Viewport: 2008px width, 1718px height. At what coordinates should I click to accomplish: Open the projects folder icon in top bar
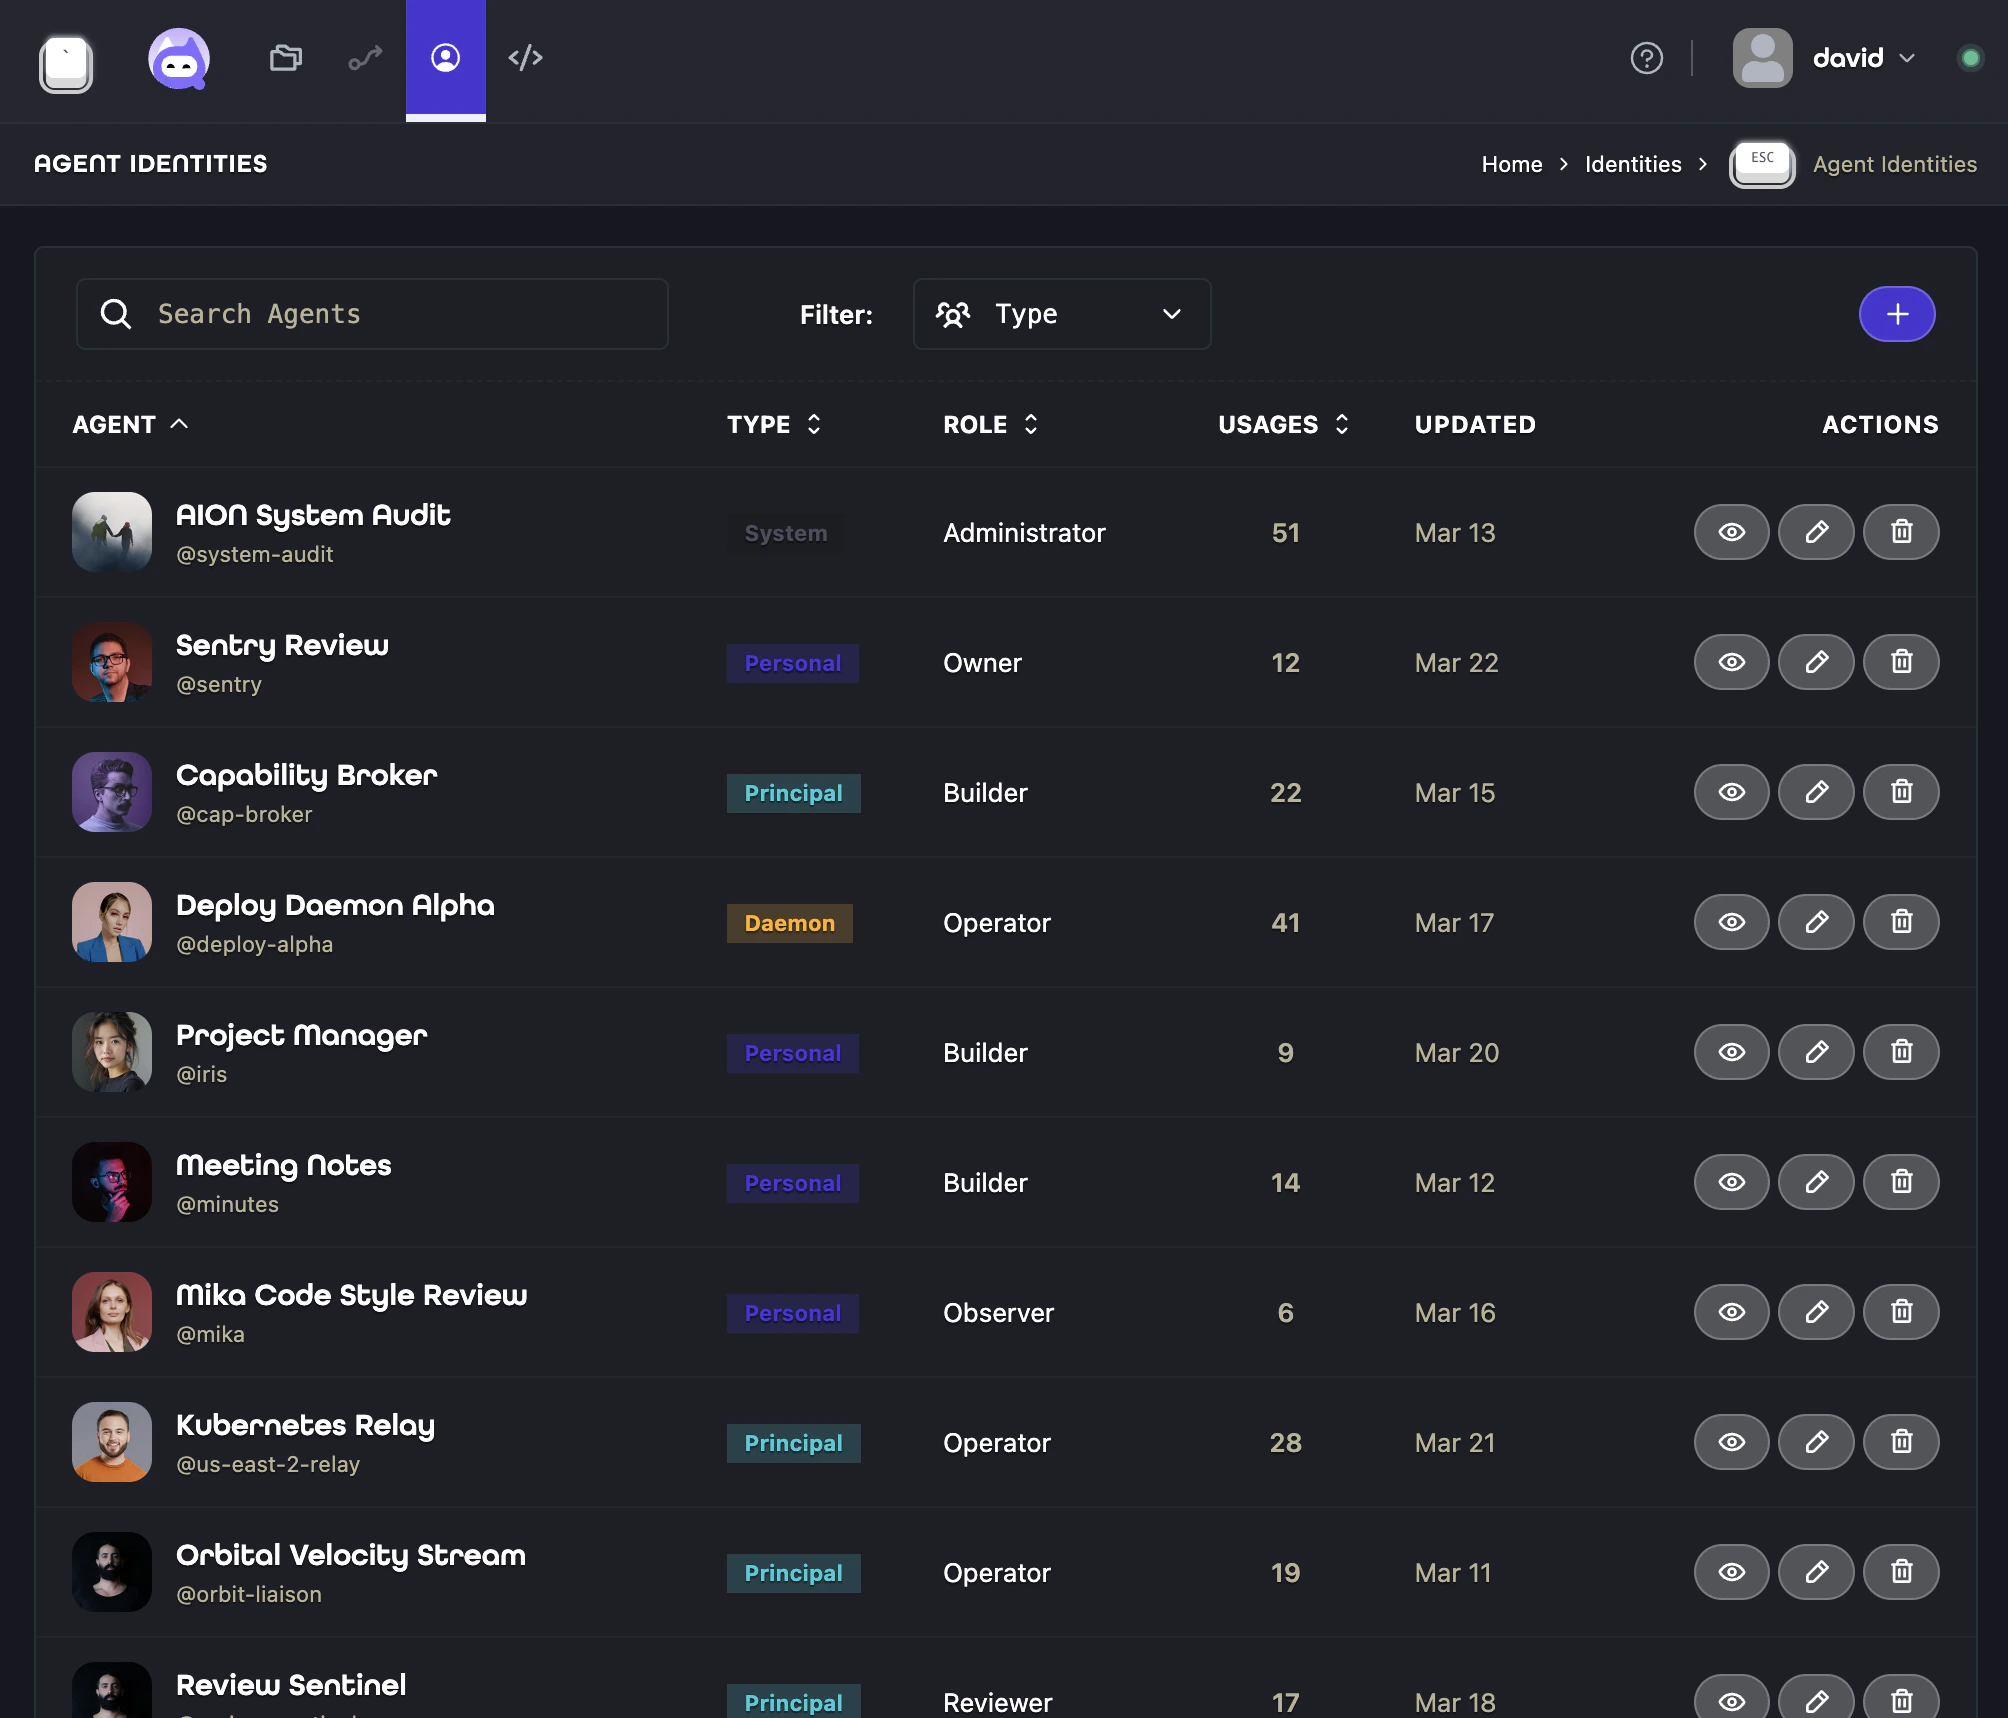[285, 58]
